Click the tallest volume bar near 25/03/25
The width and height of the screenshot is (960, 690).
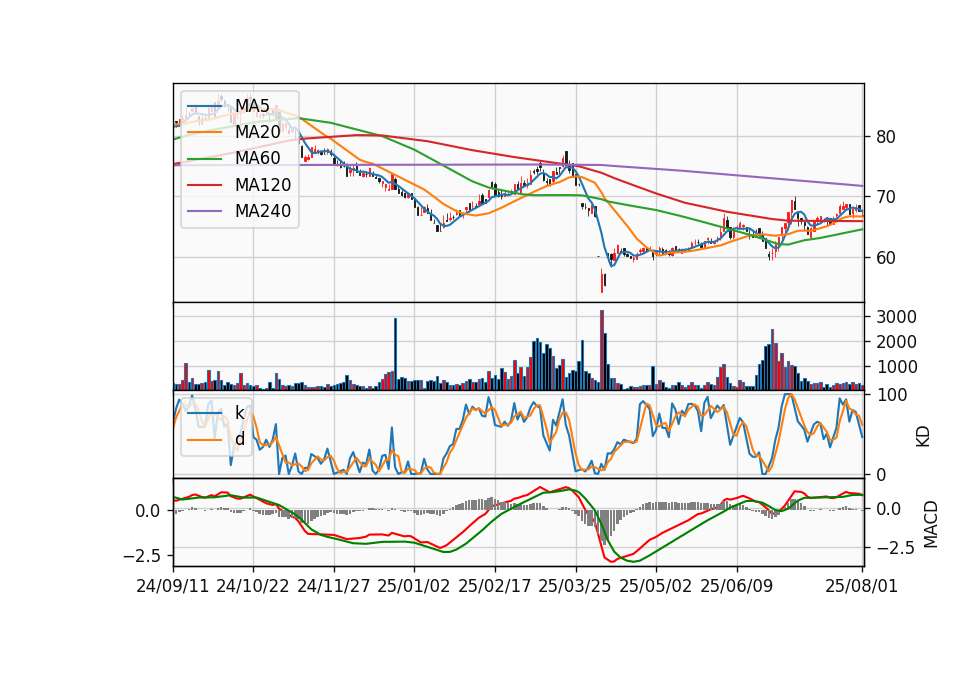click(x=602, y=350)
